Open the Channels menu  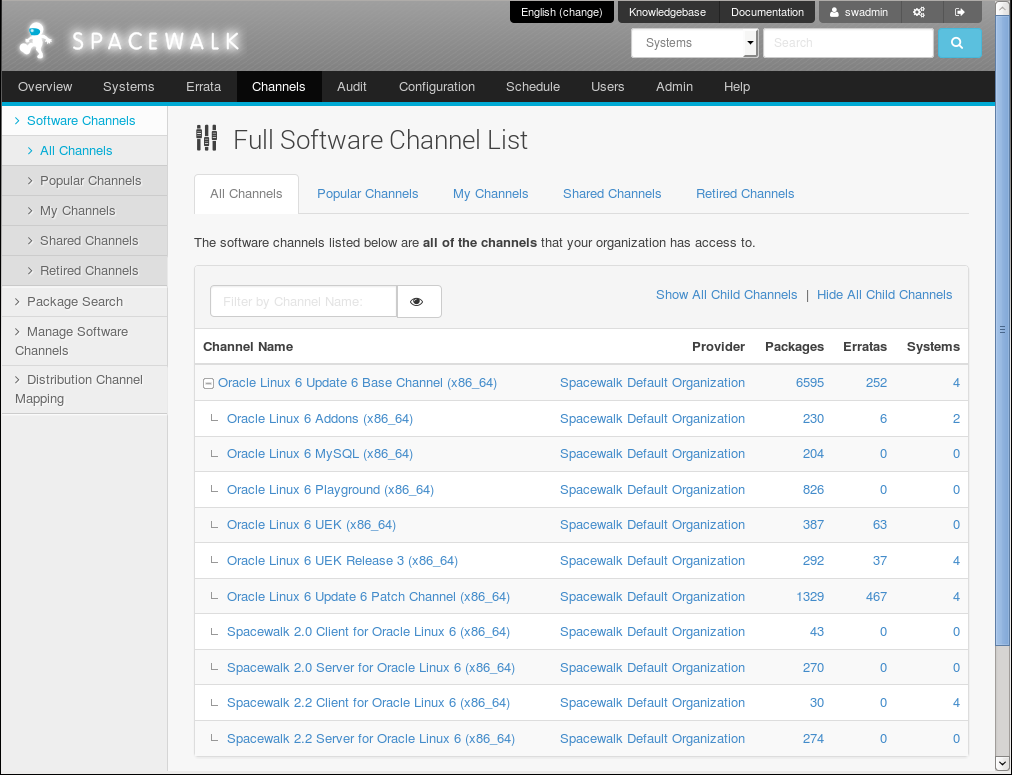tap(279, 86)
